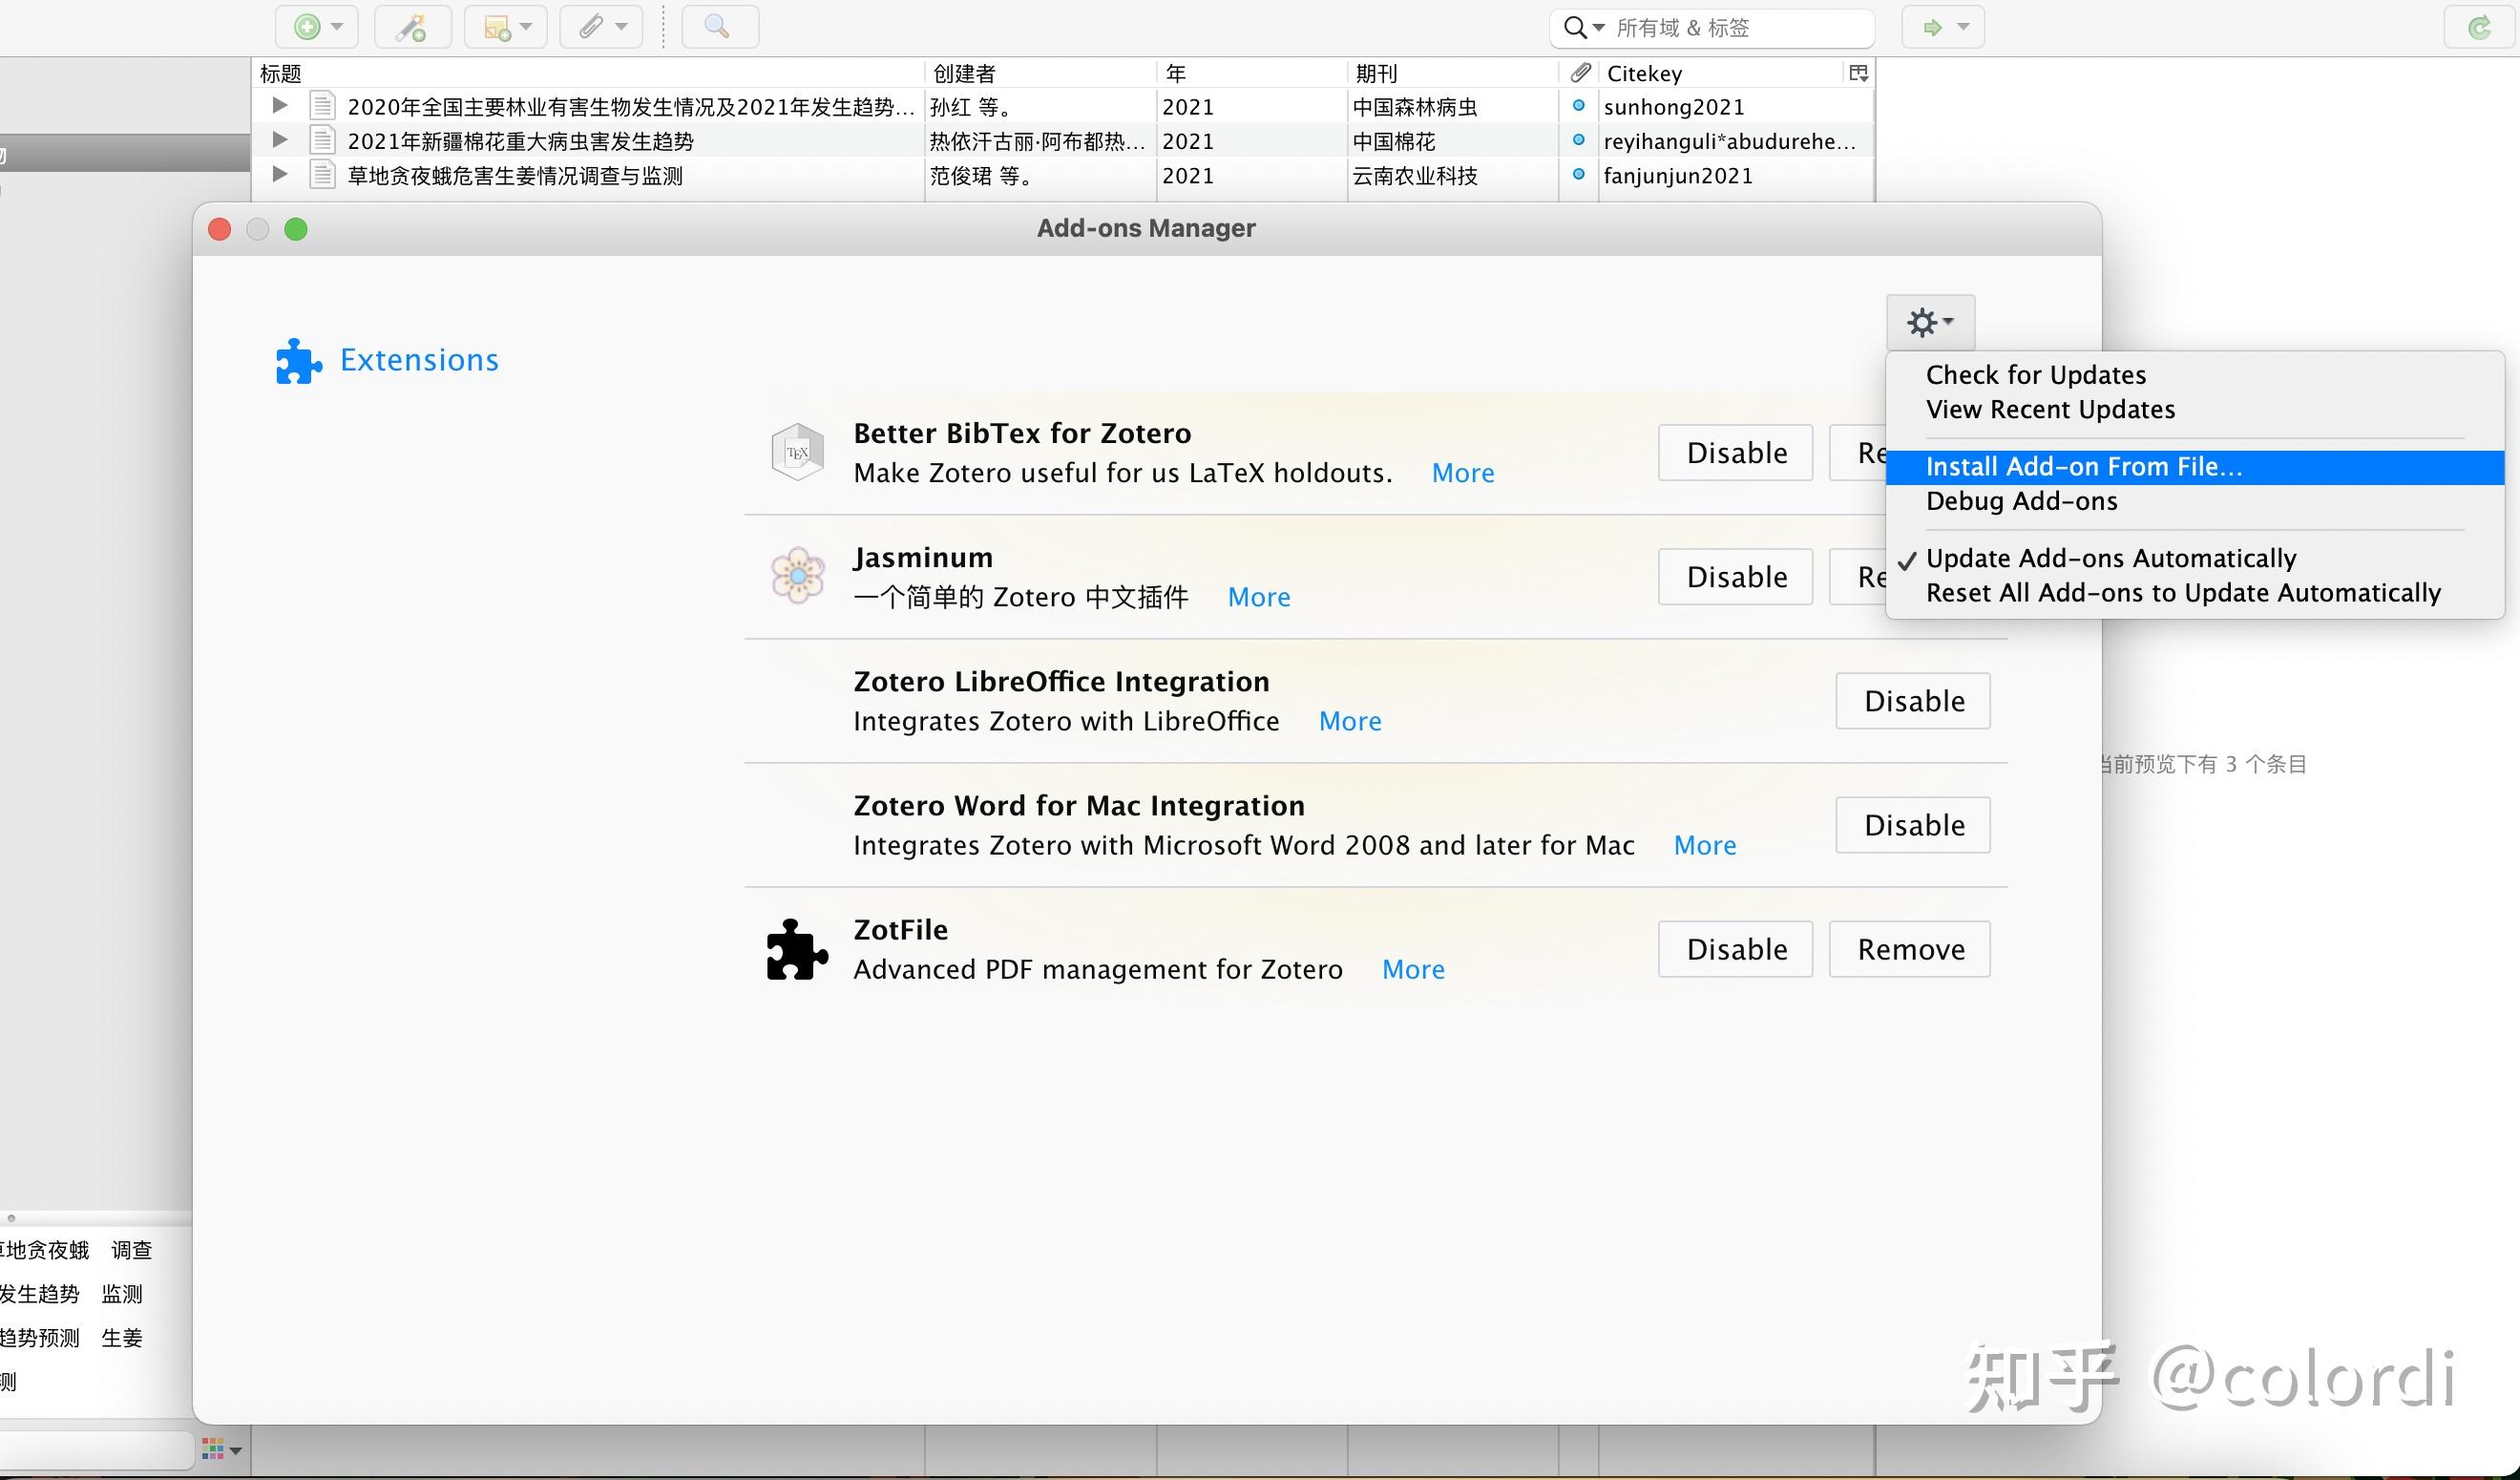Click the magic wand add-by-identifier icon
This screenshot has height=1480, width=2520.
(411, 27)
